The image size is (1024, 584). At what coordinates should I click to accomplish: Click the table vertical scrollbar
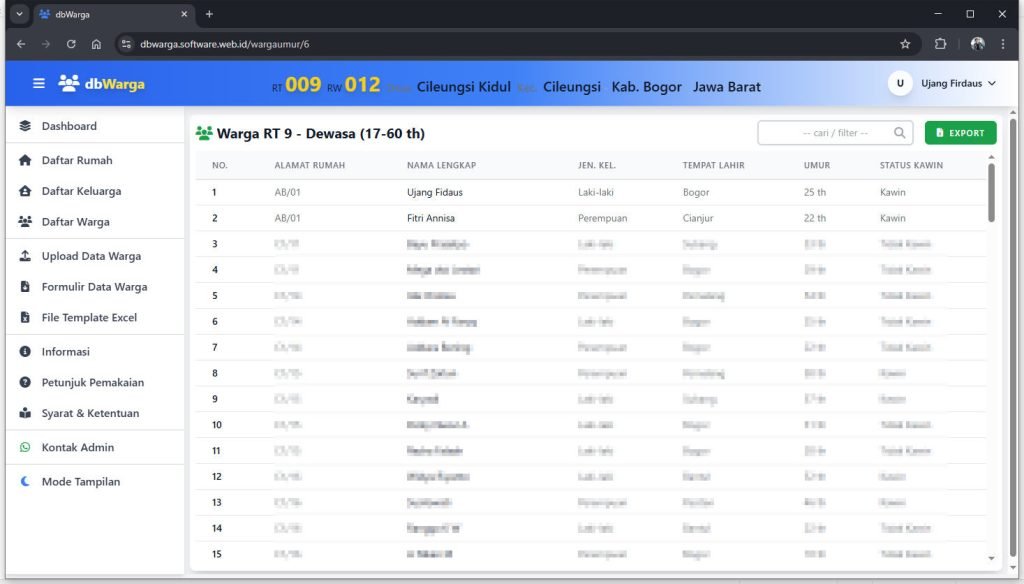991,192
